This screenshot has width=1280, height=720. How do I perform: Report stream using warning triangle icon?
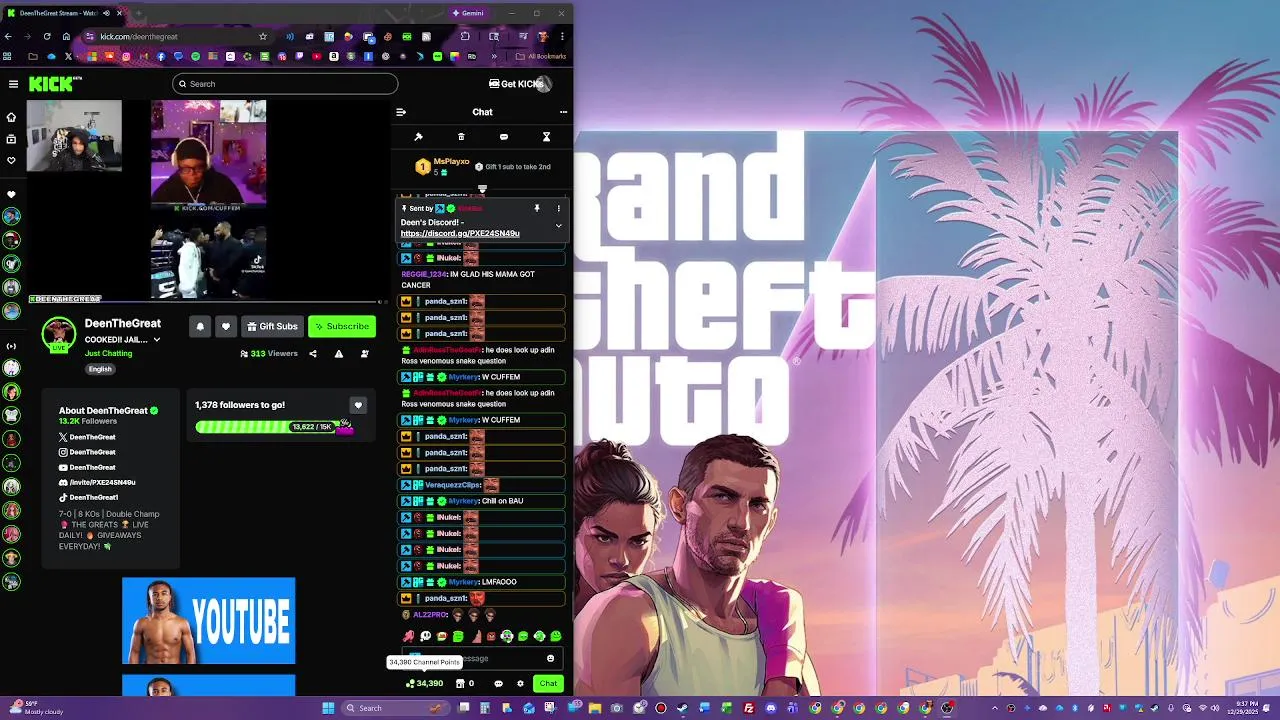coord(339,354)
